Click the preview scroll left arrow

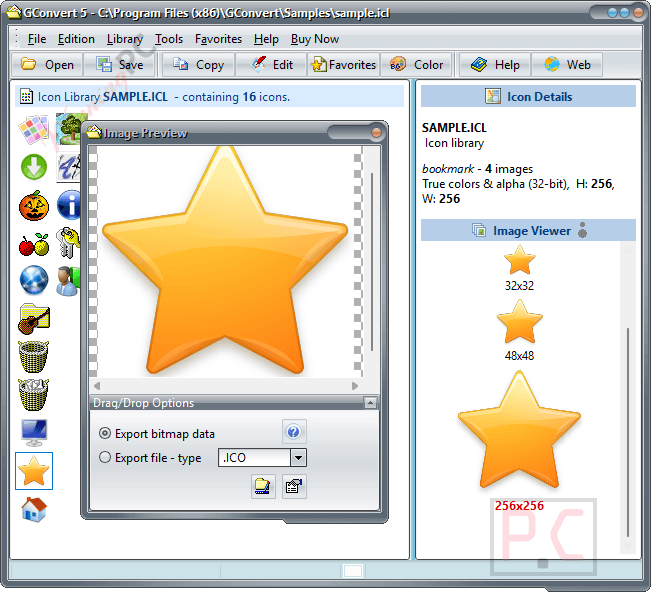coord(97,386)
